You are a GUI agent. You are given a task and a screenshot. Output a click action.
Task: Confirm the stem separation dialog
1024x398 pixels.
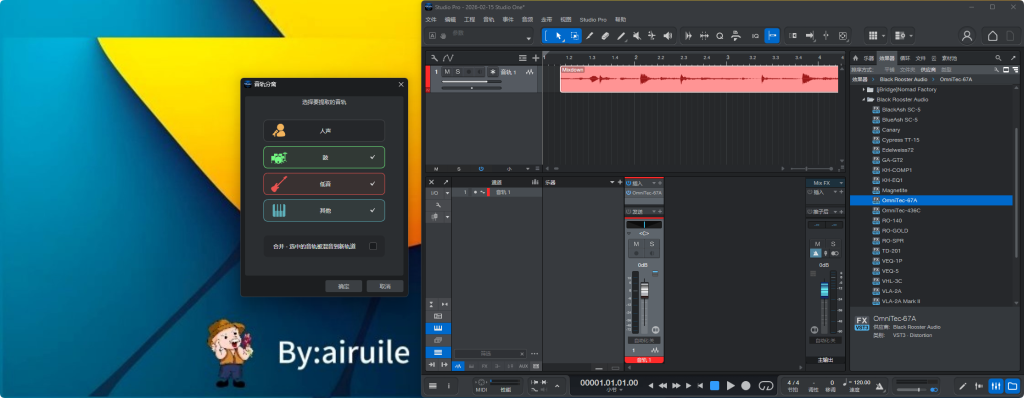click(344, 286)
